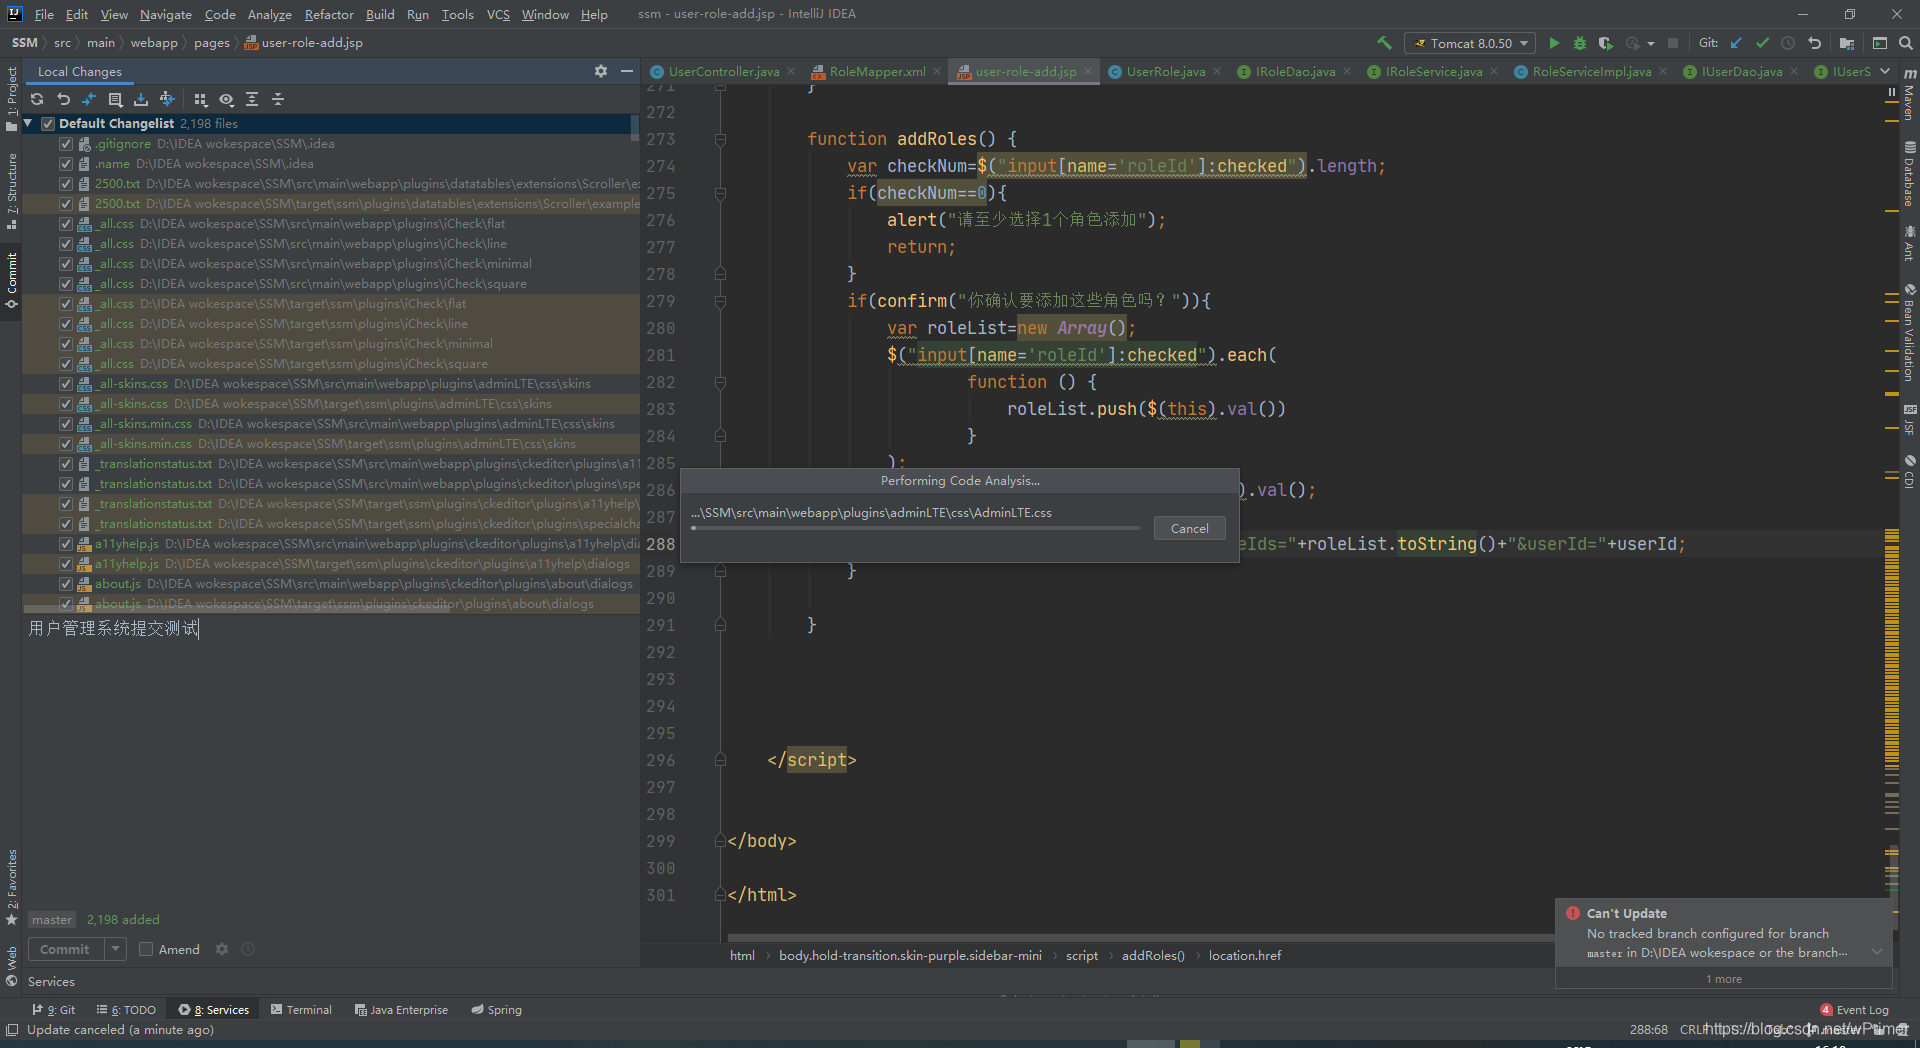Viewport: 1920px width, 1048px height.
Task: Click the code analysis progress bar
Action: (915, 528)
